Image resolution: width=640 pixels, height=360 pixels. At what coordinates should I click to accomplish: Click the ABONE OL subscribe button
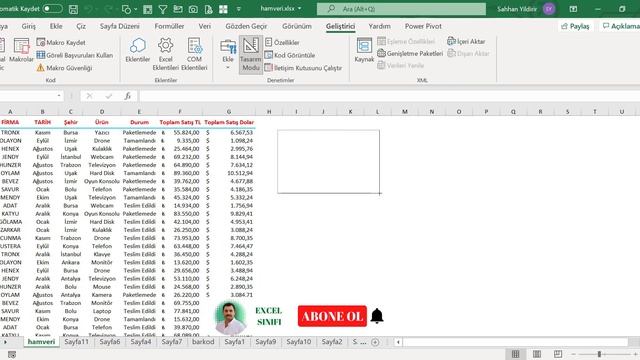tap(332, 316)
